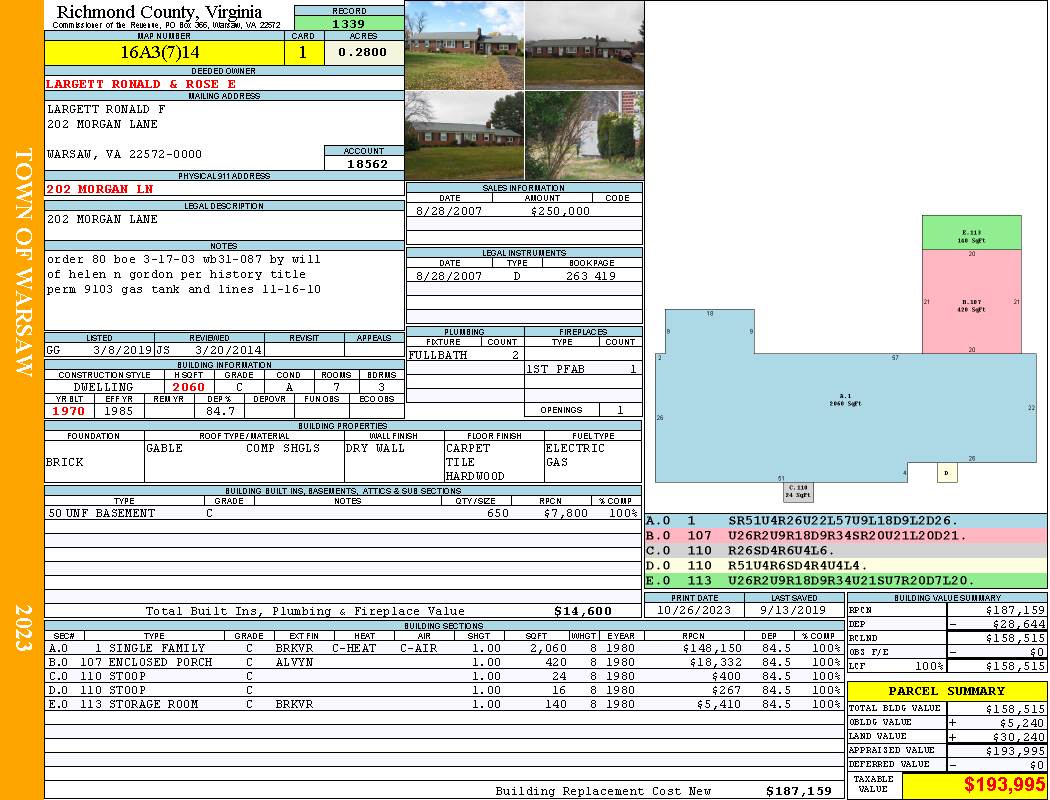
Task: Click the LAND VALUE $30,240
Action: 1018,736
